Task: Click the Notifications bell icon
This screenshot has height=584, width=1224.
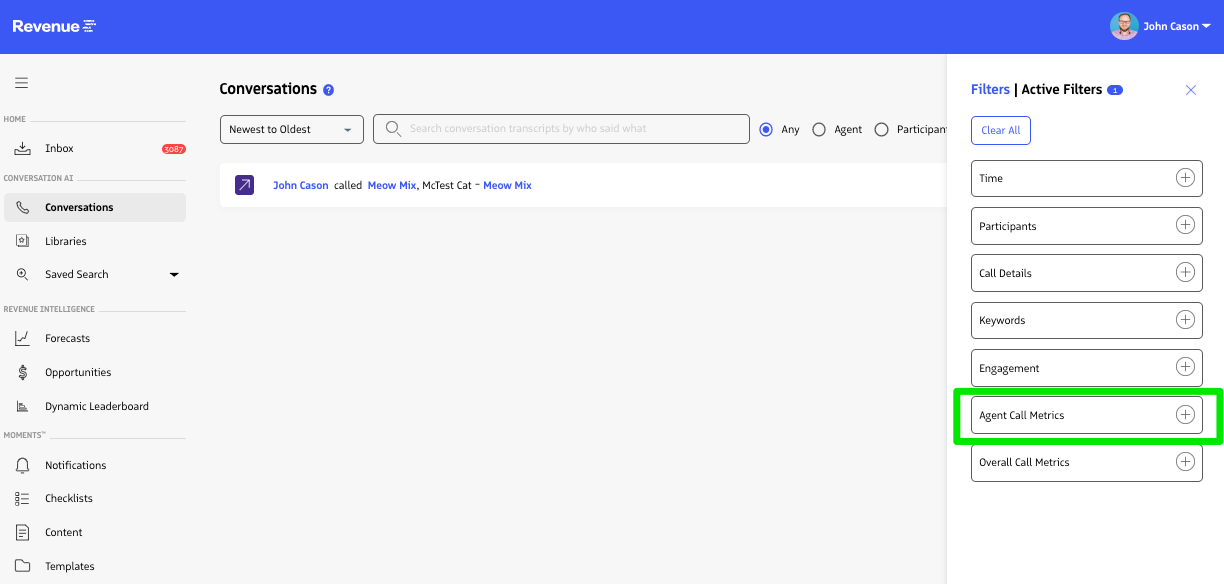Action: click(x=22, y=465)
